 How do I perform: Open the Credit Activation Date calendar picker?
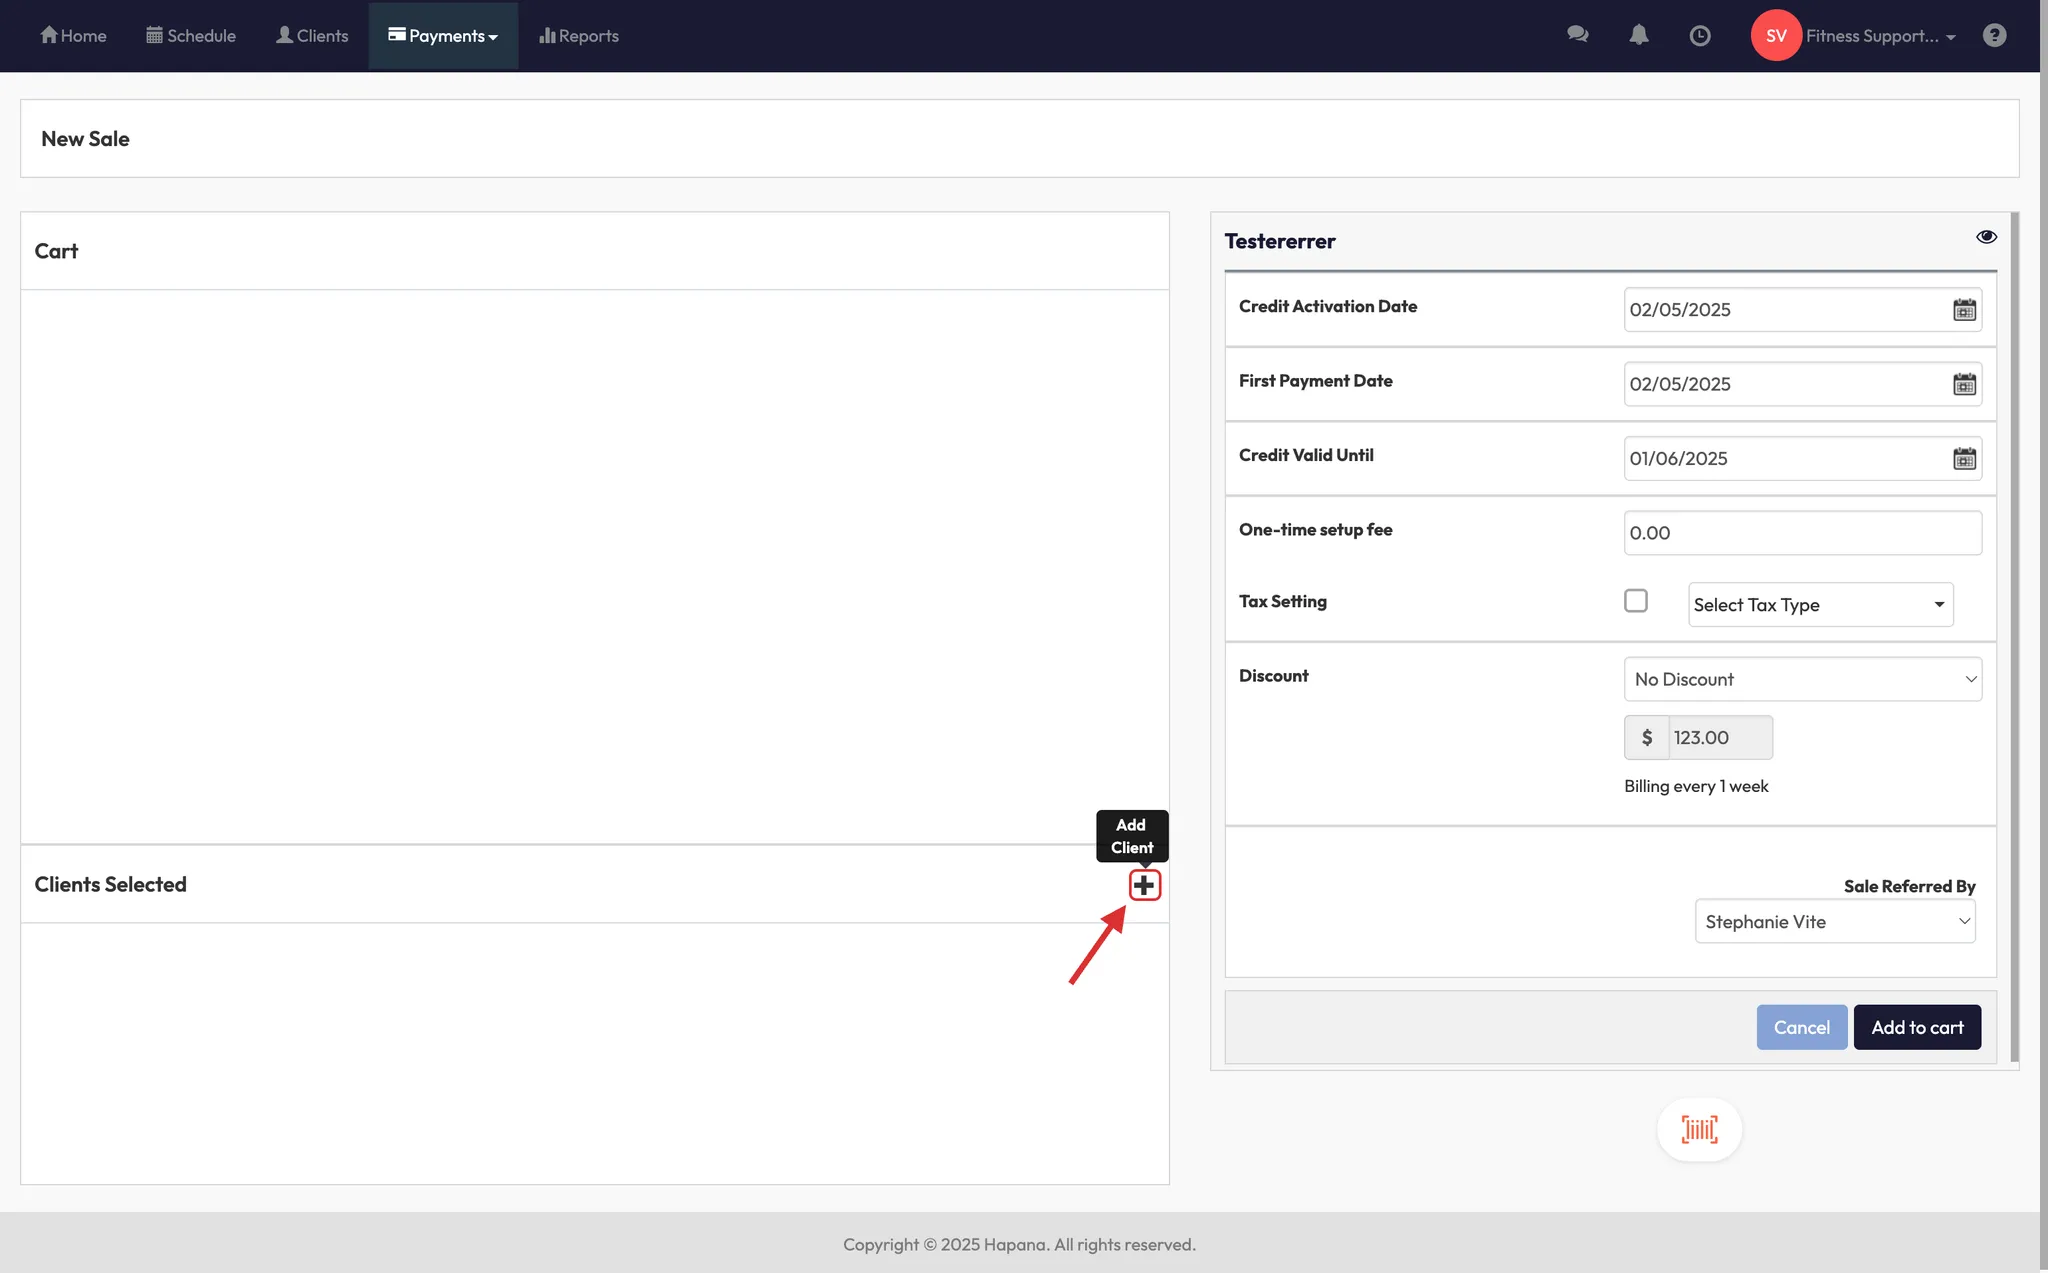(1964, 310)
